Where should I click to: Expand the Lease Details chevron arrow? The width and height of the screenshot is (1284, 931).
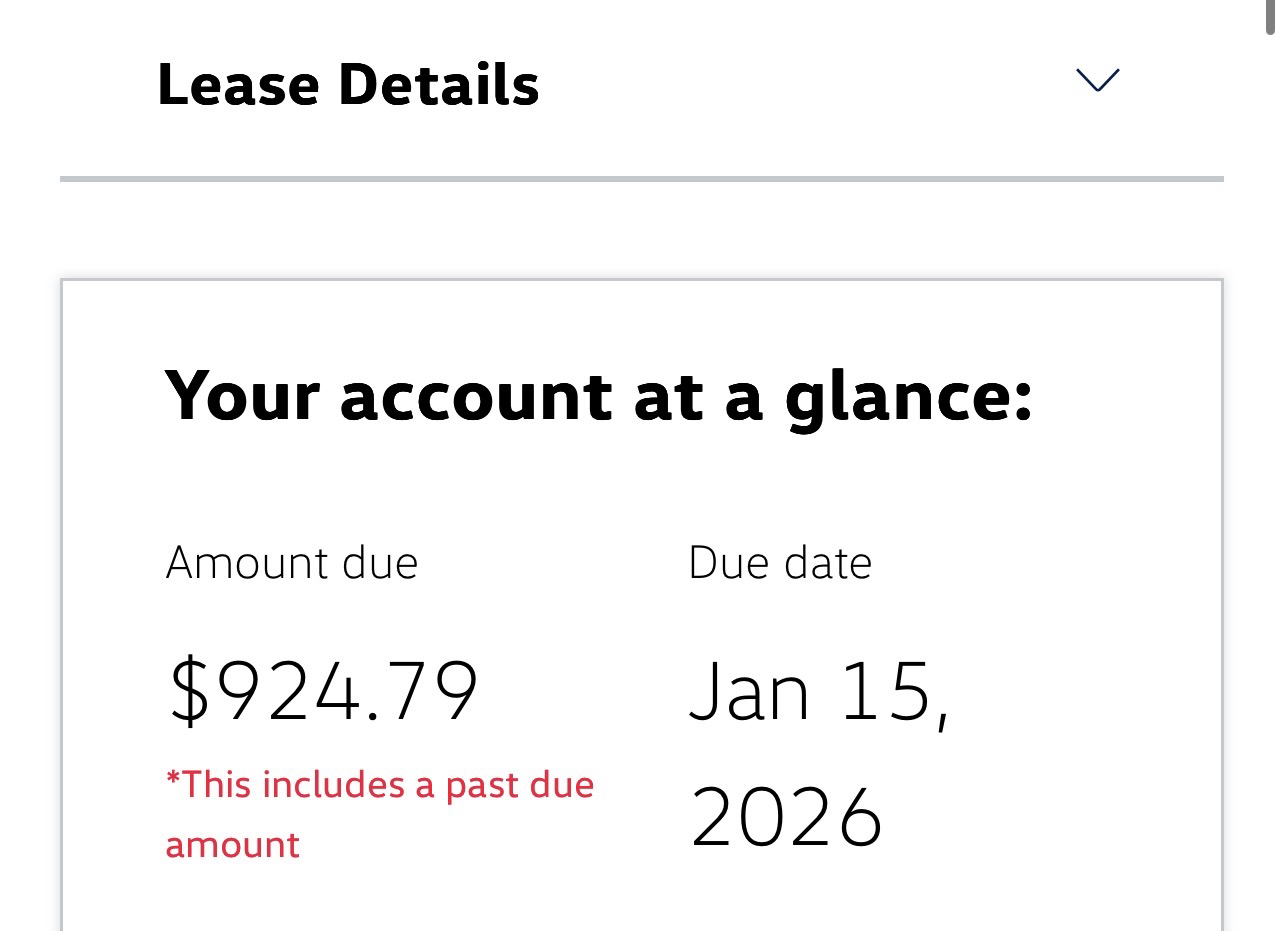point(1097,80)
